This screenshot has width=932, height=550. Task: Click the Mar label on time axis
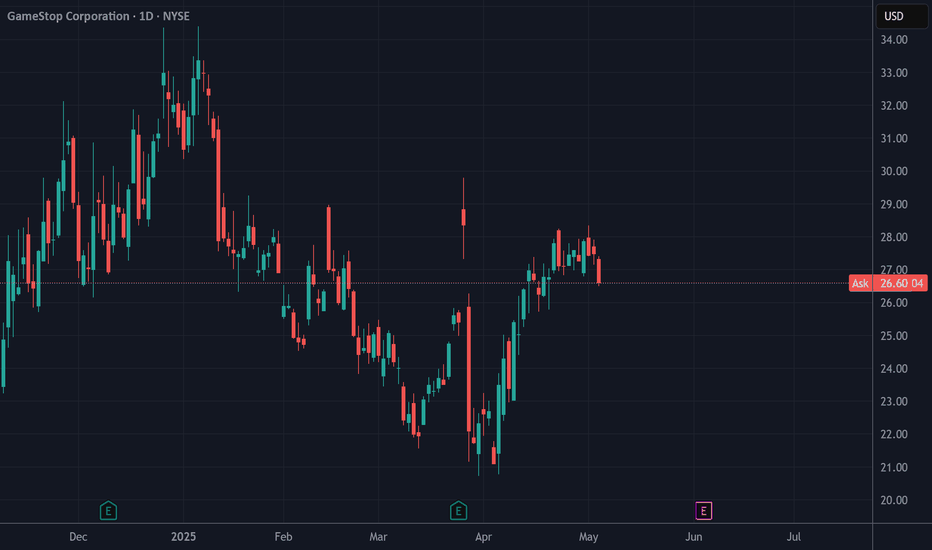coord(378,537)
